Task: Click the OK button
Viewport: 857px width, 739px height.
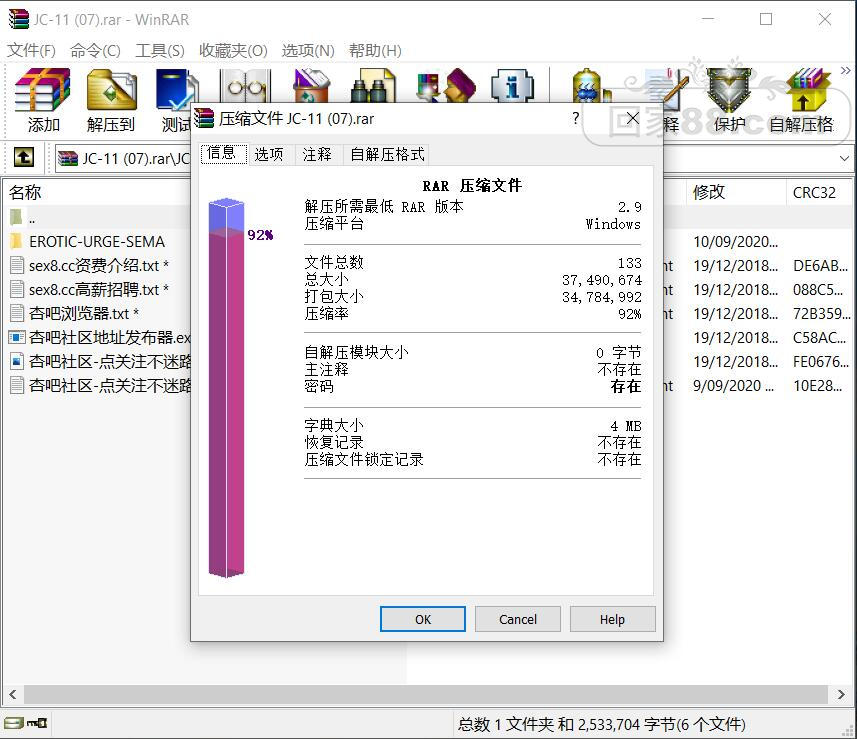Action: [422, 619]
